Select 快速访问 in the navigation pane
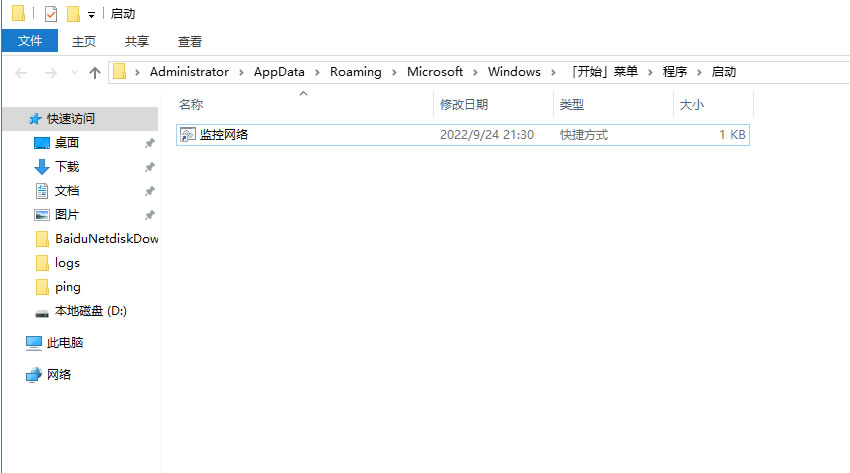The width and height of the screenshot is (850, 473). click(80, 119)
